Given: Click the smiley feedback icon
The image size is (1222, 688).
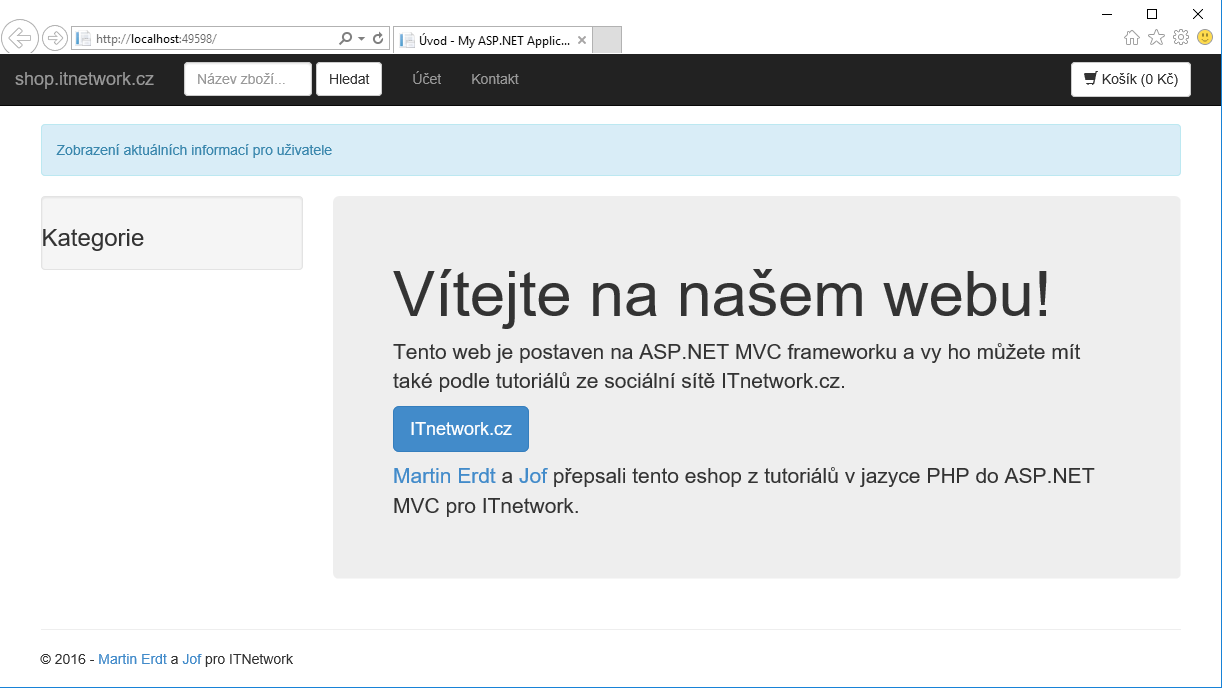Looking at the screenshot, I should coord(1205,38).
